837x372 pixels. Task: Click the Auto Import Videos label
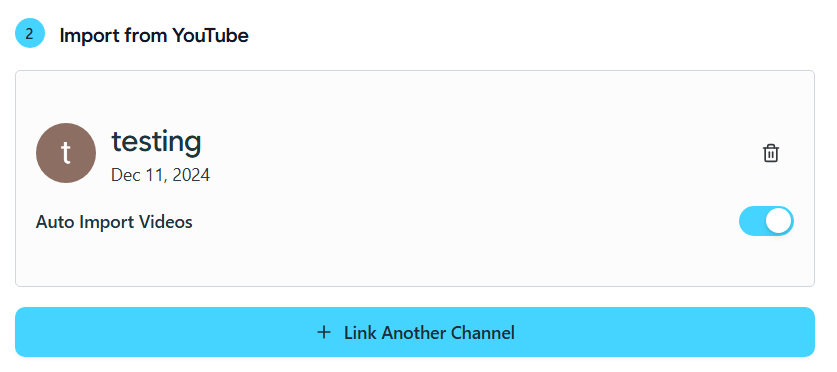pos(114,222)
